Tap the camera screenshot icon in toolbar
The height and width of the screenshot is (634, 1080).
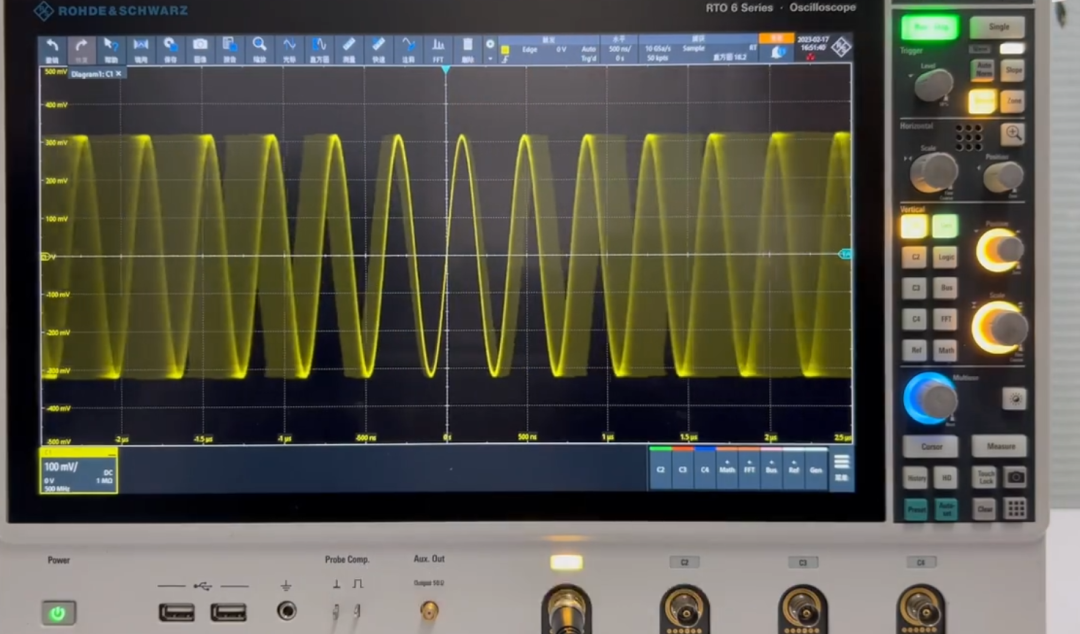point(200,49)
